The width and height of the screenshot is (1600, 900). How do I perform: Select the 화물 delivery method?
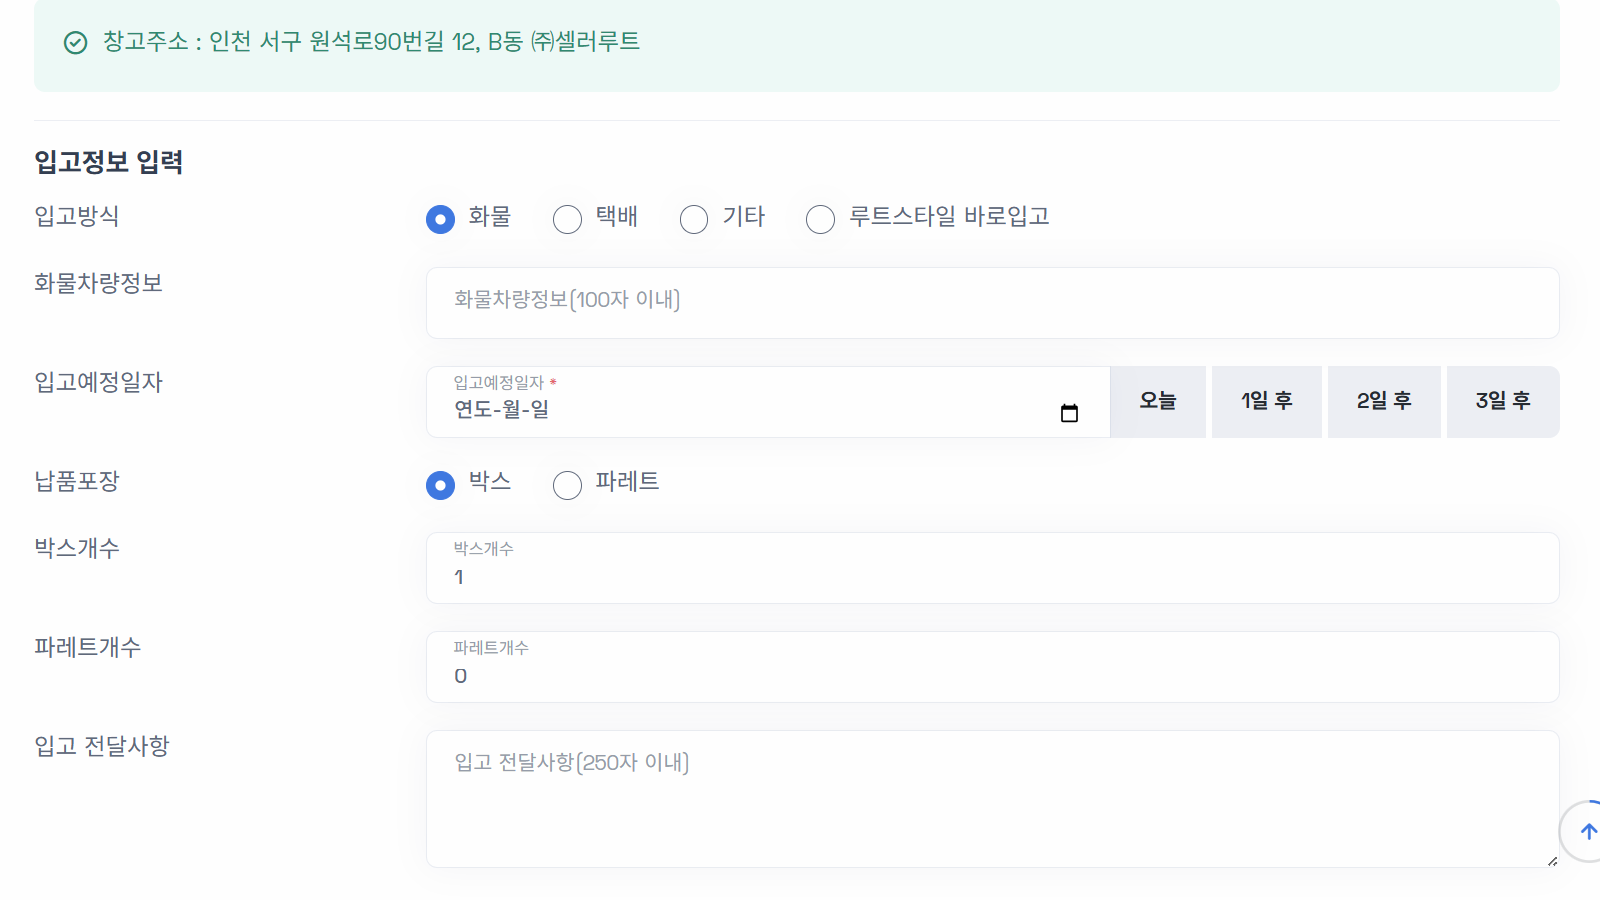point(440,218)
